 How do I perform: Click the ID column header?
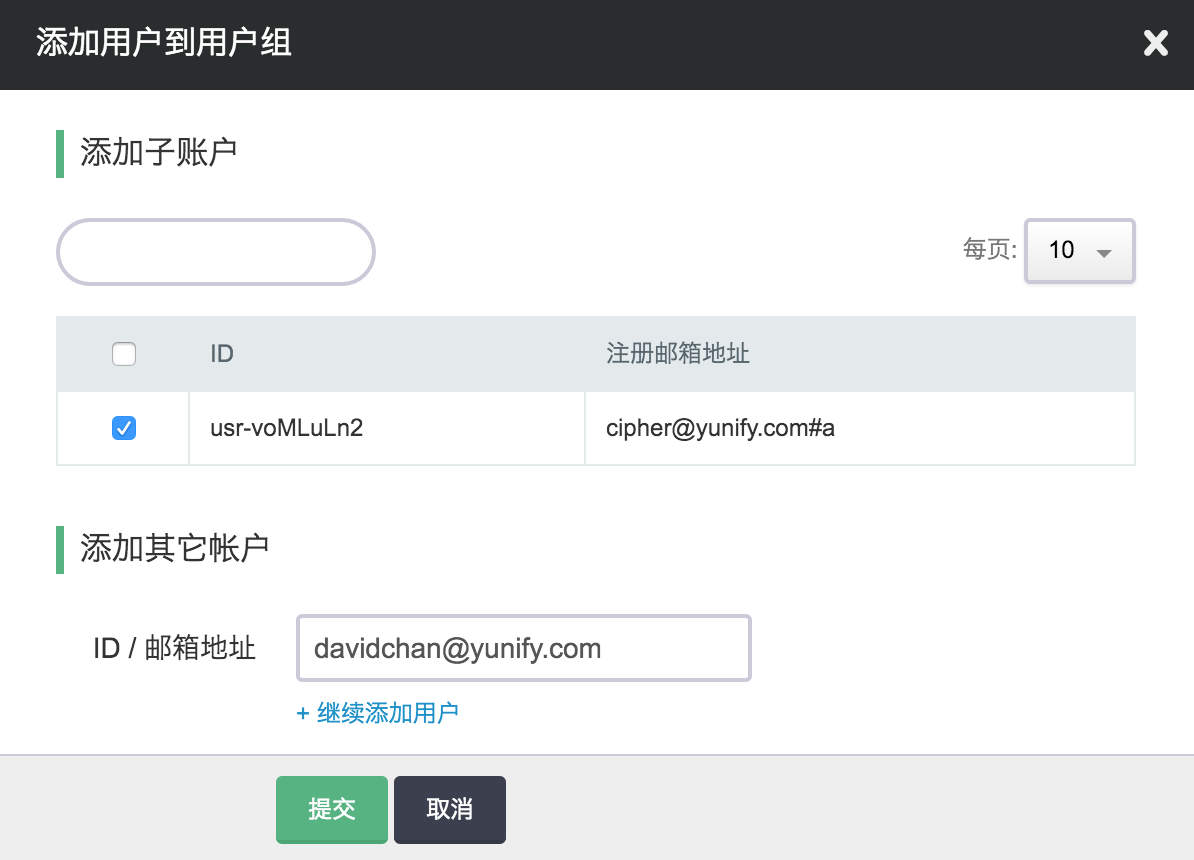pyautogui.click(x=222, y=354)
